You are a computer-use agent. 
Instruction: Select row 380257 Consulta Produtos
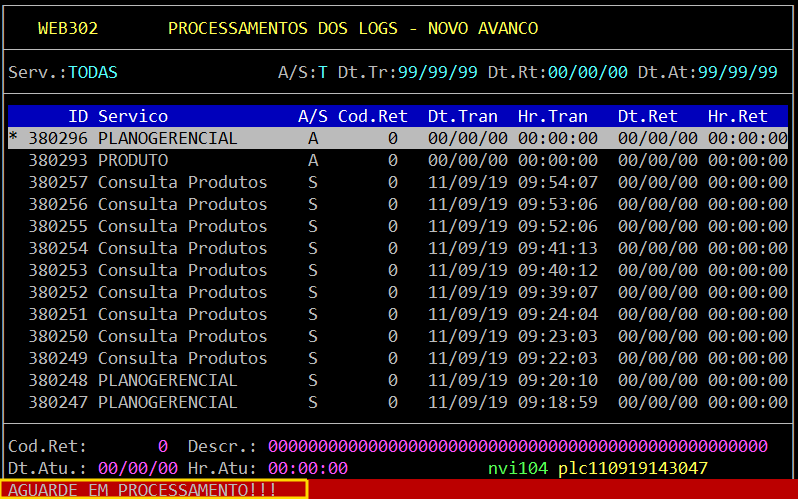tap(182, 182)
